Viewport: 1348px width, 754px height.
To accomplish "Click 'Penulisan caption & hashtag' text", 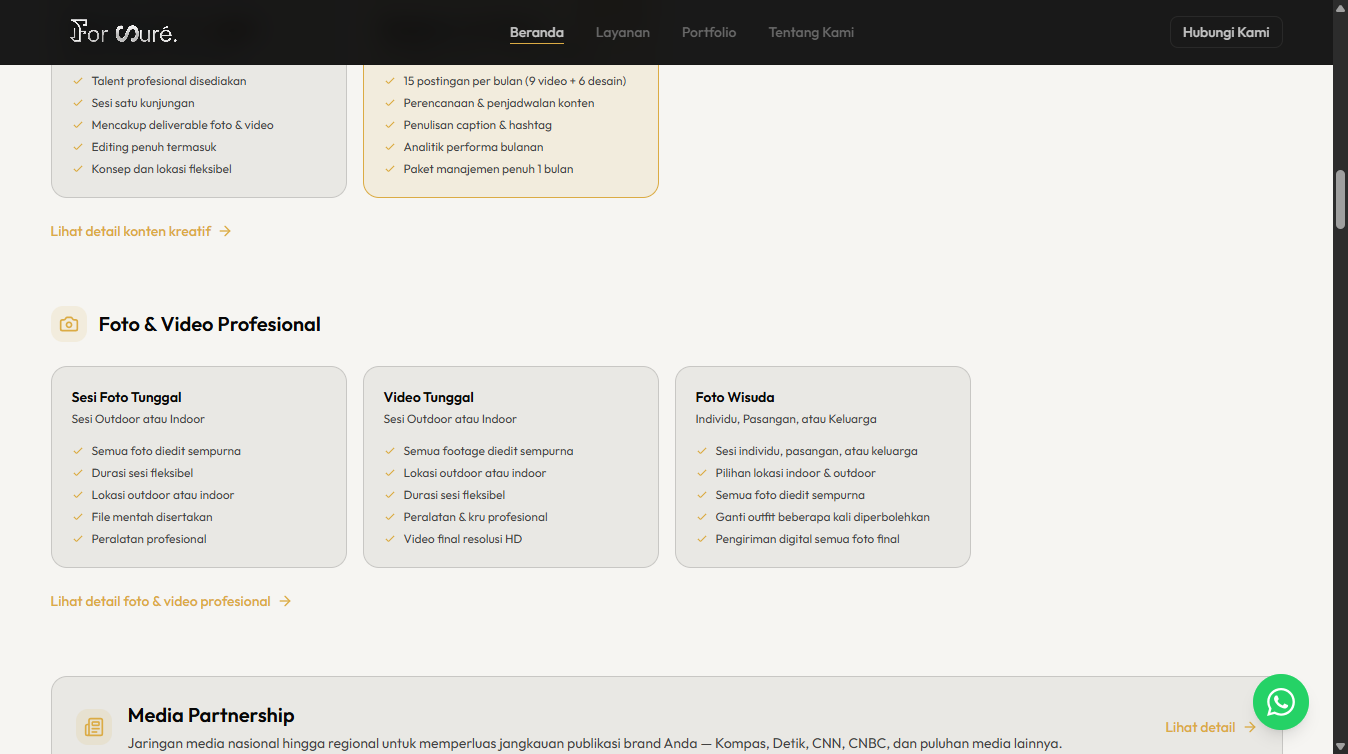I will tap(478, 125).
